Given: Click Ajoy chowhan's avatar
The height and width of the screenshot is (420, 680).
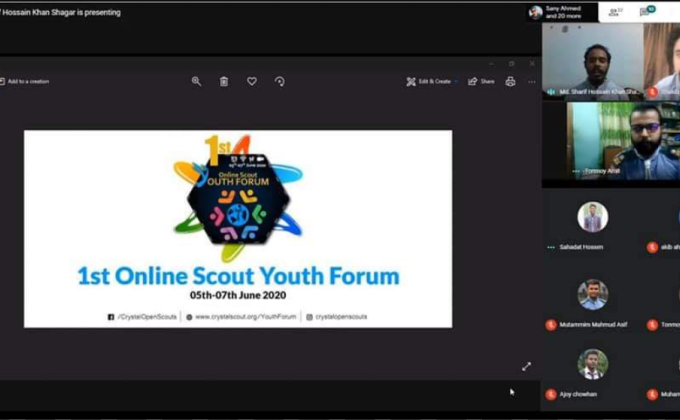Looking at the screenshot, I should coord(592,364).
